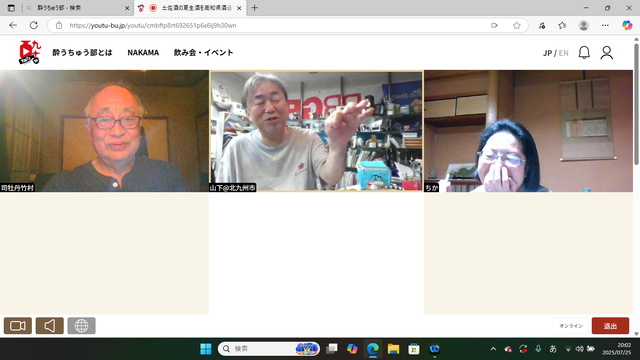This screenshot has width=640, height=360.
Task: Add page to favorites star
Action: click(x=517, y=25)
